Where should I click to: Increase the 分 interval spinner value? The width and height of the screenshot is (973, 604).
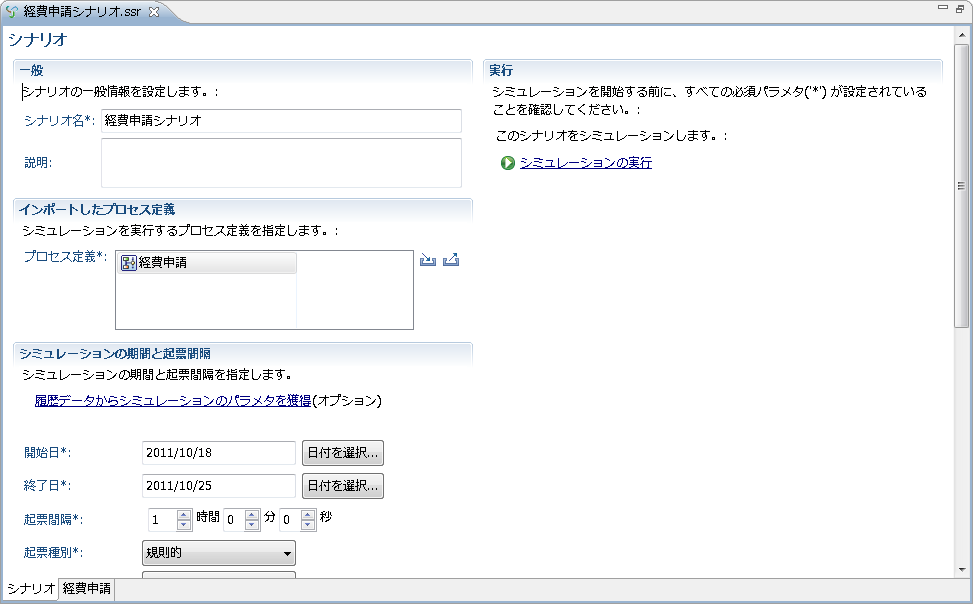coord(251,515)
